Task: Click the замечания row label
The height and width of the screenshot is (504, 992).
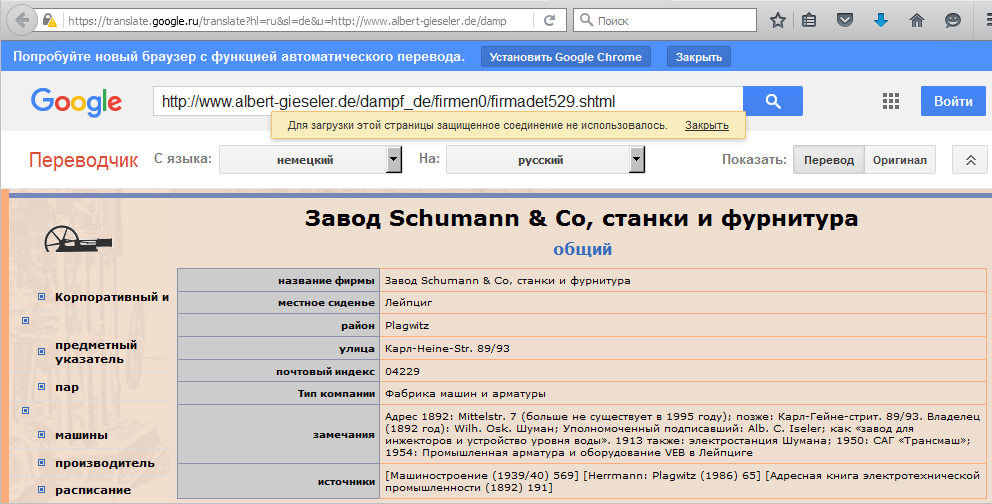Action: (344, 434)
